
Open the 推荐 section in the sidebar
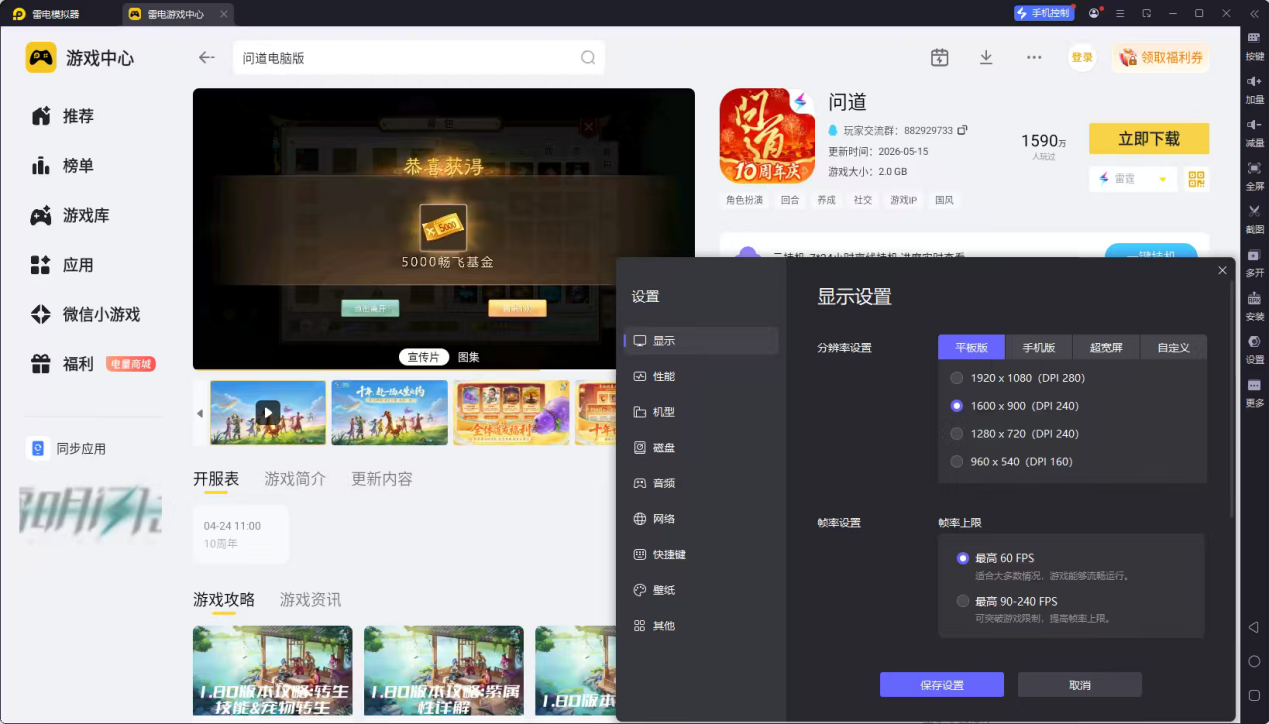[x=62, y=116]
